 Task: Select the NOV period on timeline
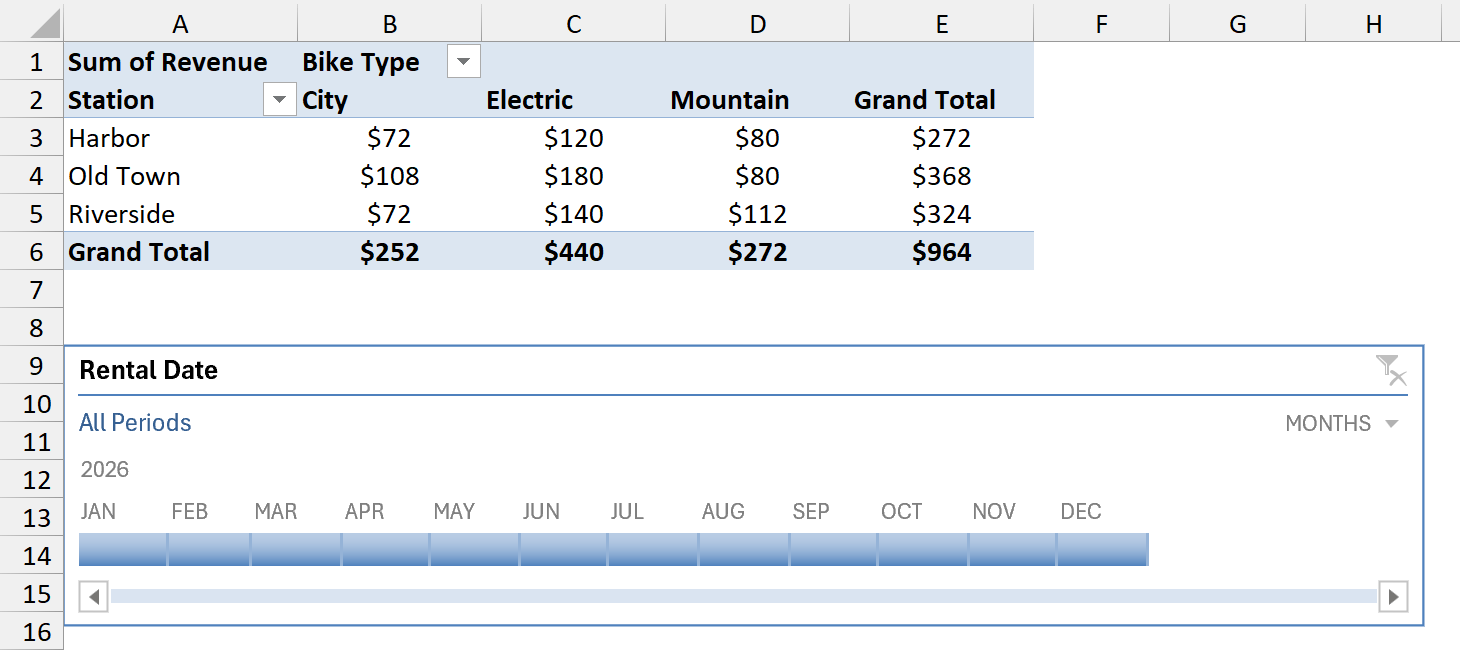[x=1012, y=549]
